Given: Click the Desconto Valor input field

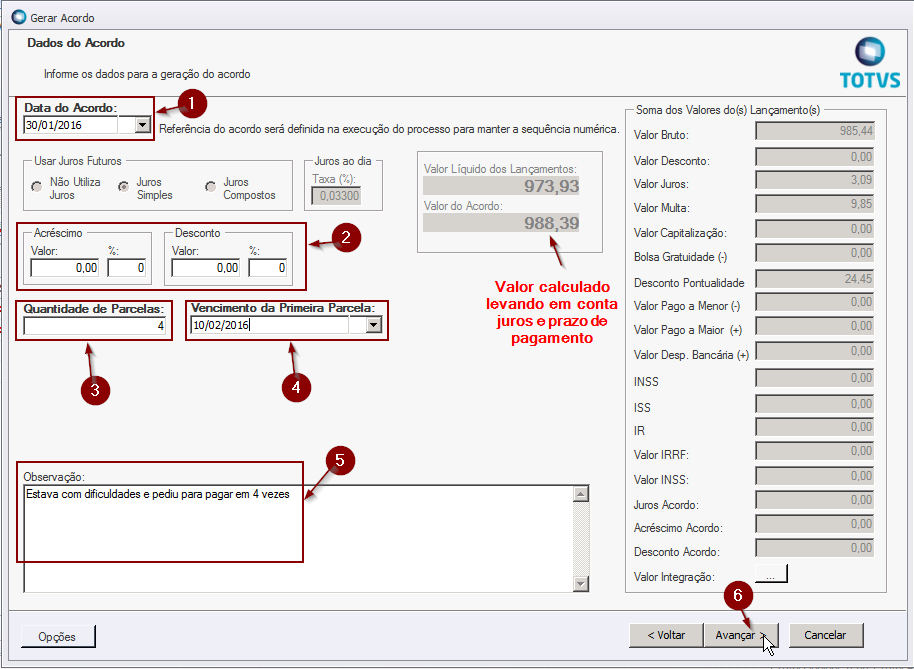Looking at the screenshot, I should point(207,268).
